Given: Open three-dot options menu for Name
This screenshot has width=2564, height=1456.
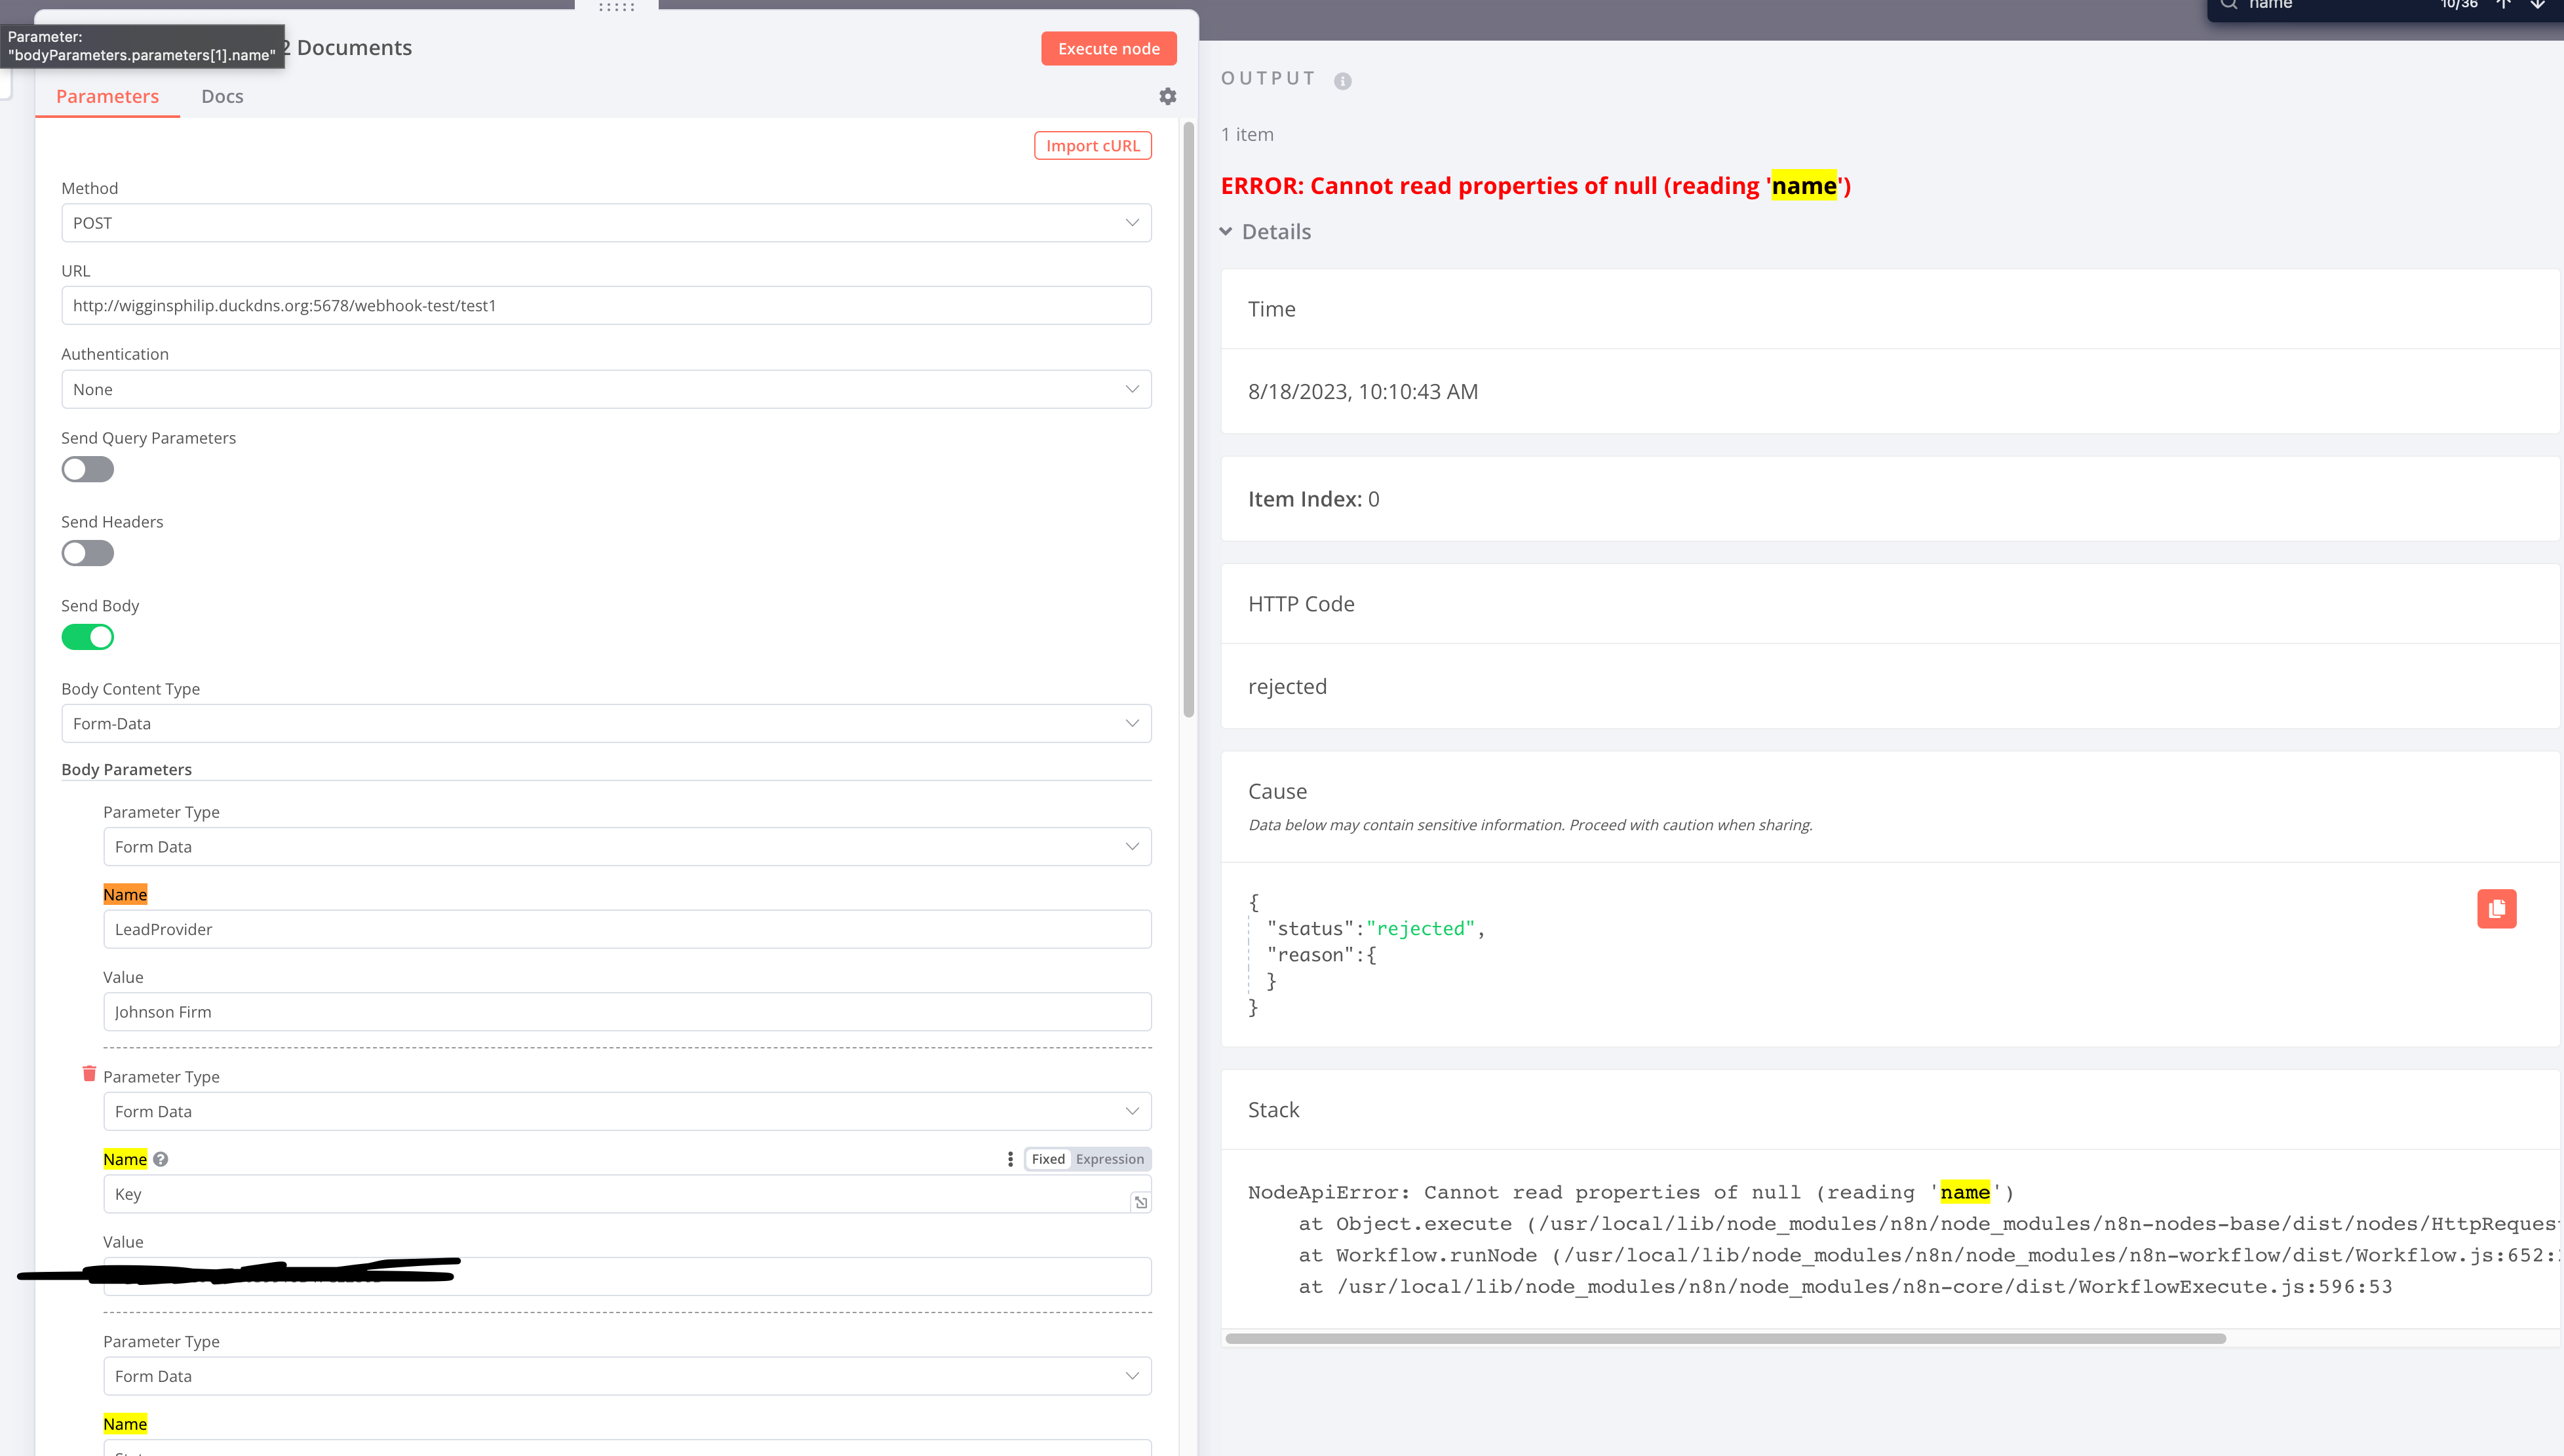Looking at the screenshot, I should pos(1010,1159).
